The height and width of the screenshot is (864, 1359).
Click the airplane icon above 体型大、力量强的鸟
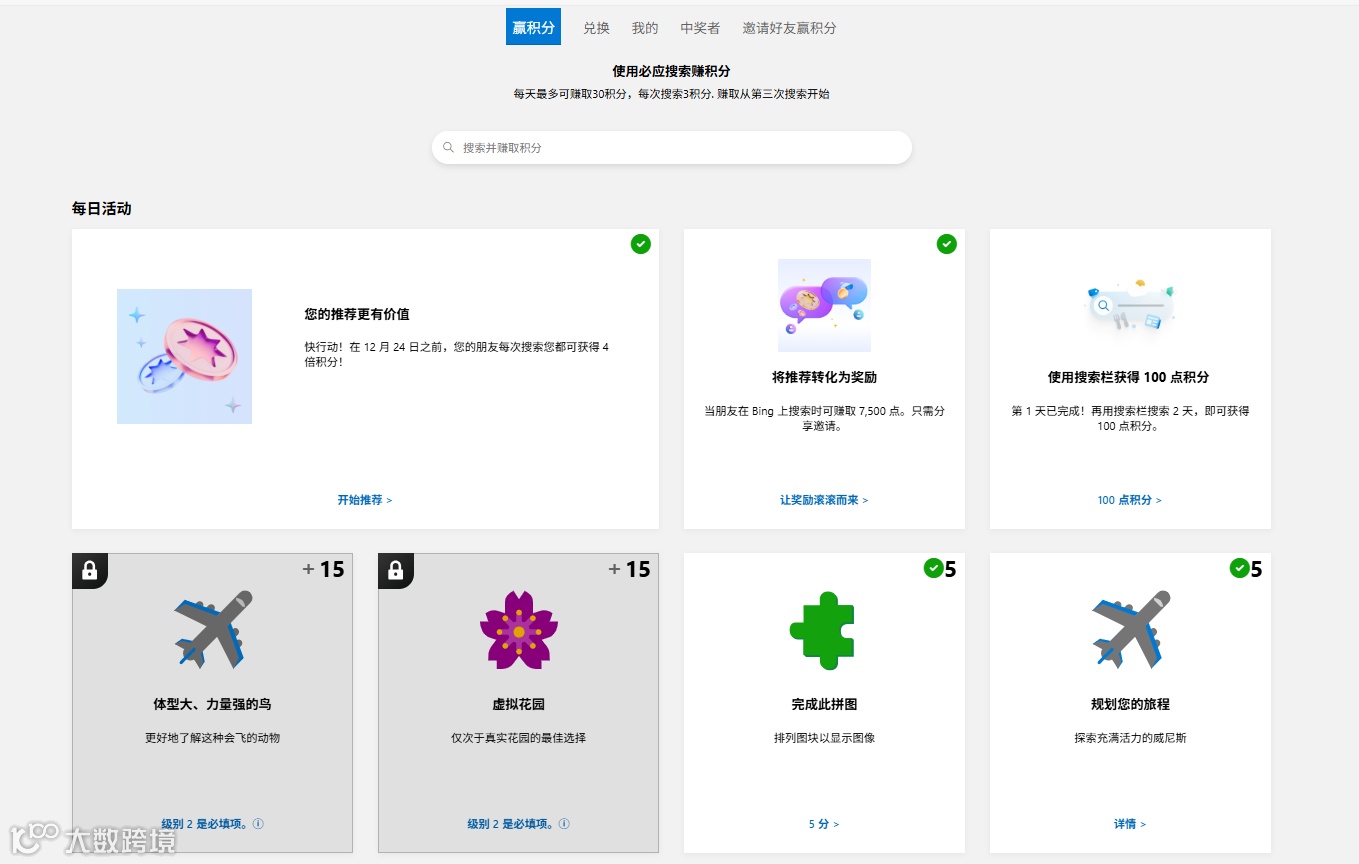click(x=213, y=629)
